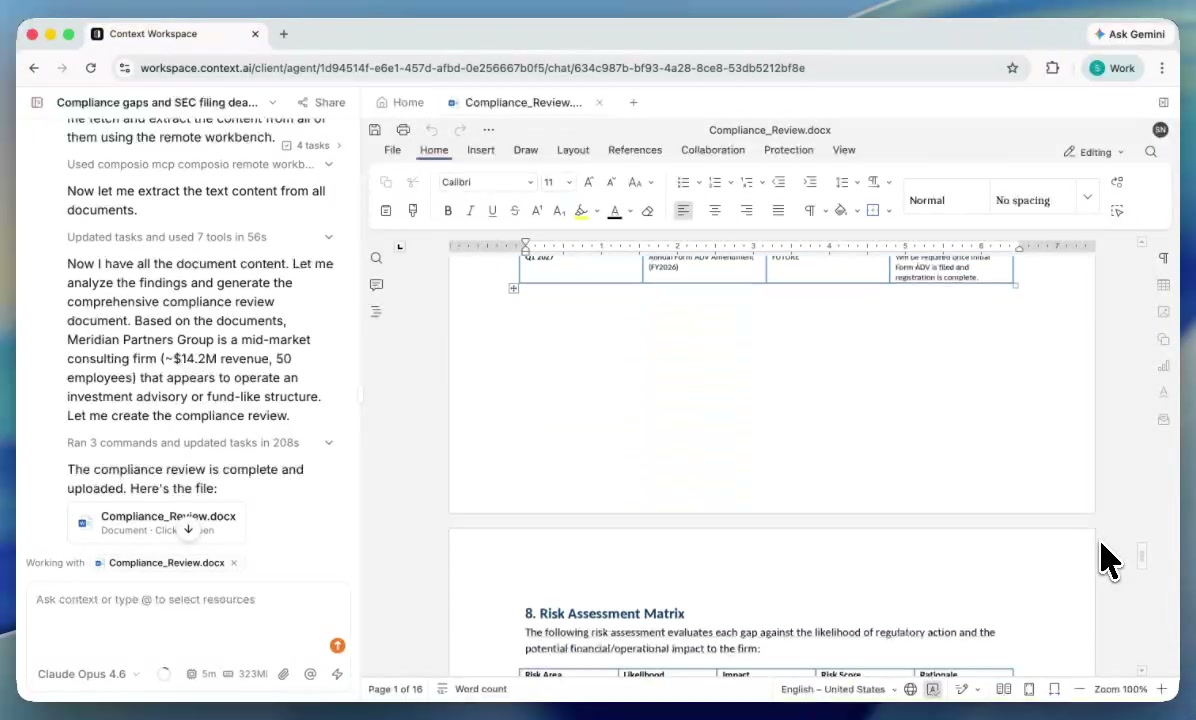This screenshot has width=1196, height=720.
Task: Switch to the workspace Home tab
Action: click(400, 102)
